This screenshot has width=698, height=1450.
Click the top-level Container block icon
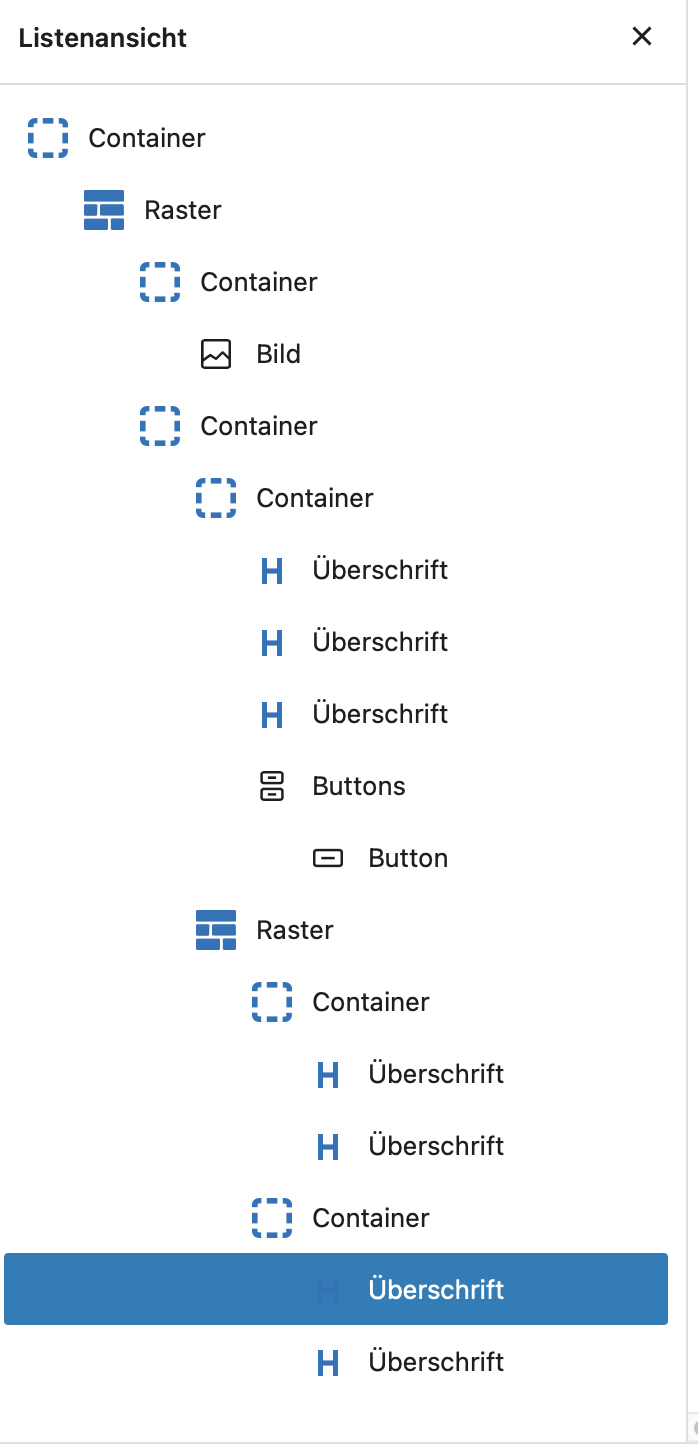coord(48,138)
